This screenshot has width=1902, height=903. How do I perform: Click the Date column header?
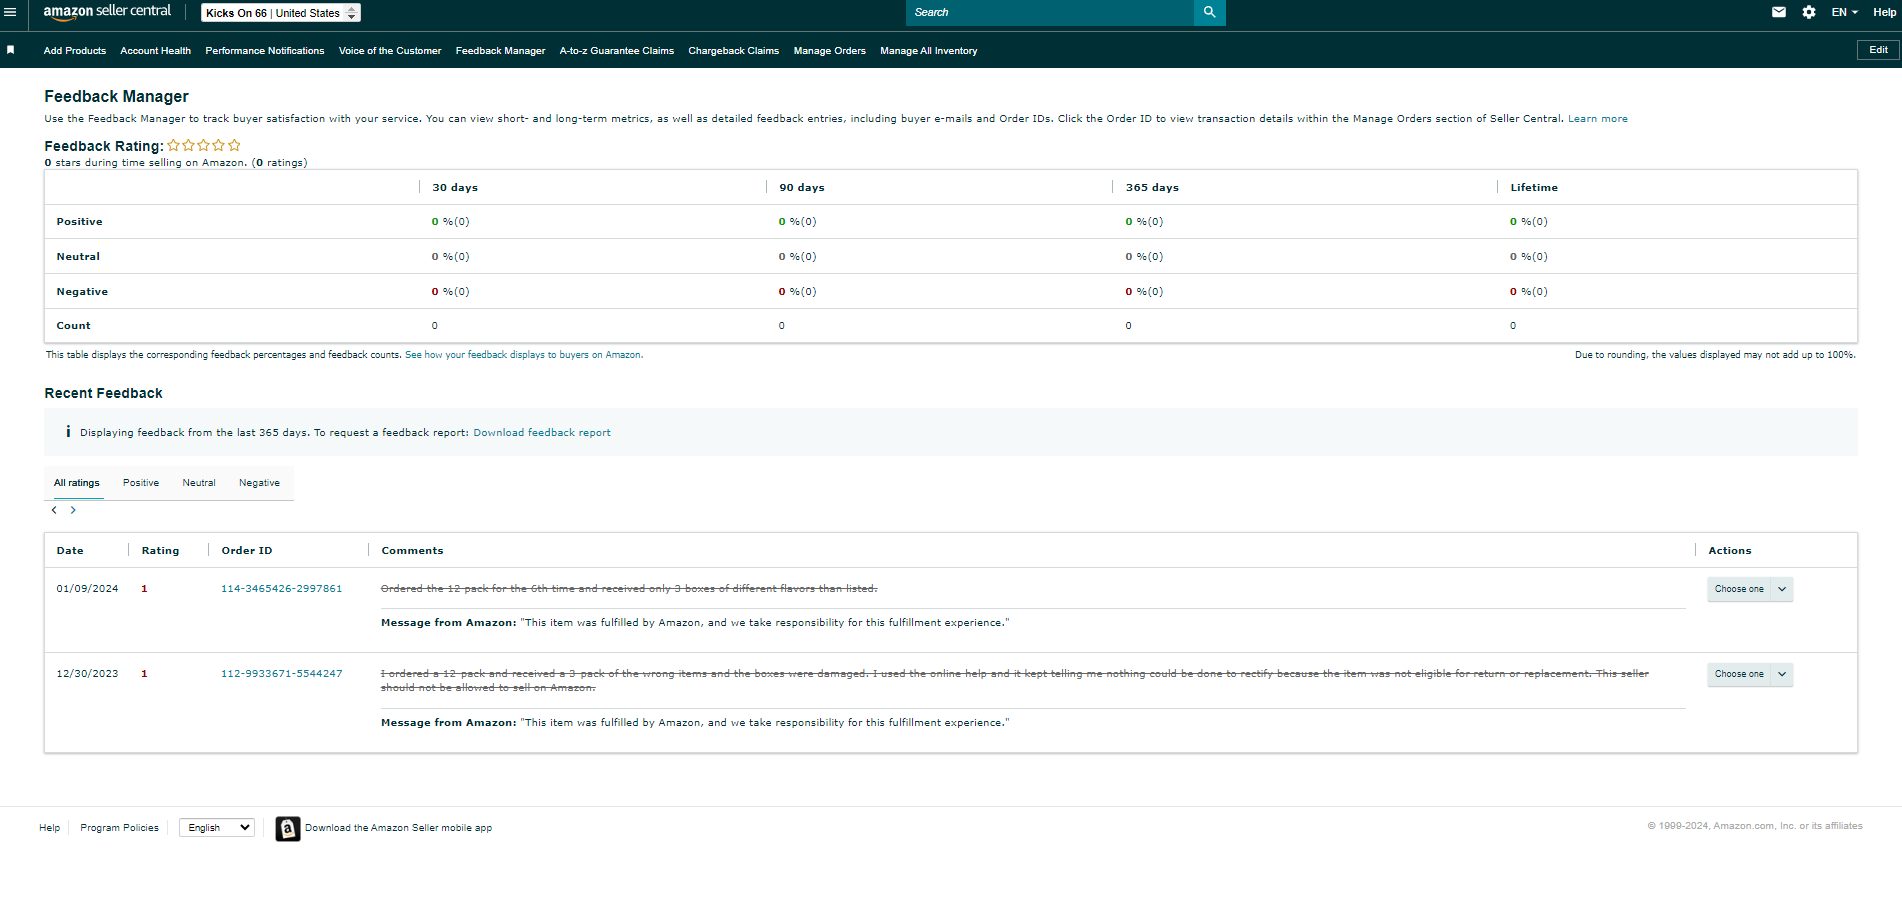pyautogui.click(x=70, y=551)
